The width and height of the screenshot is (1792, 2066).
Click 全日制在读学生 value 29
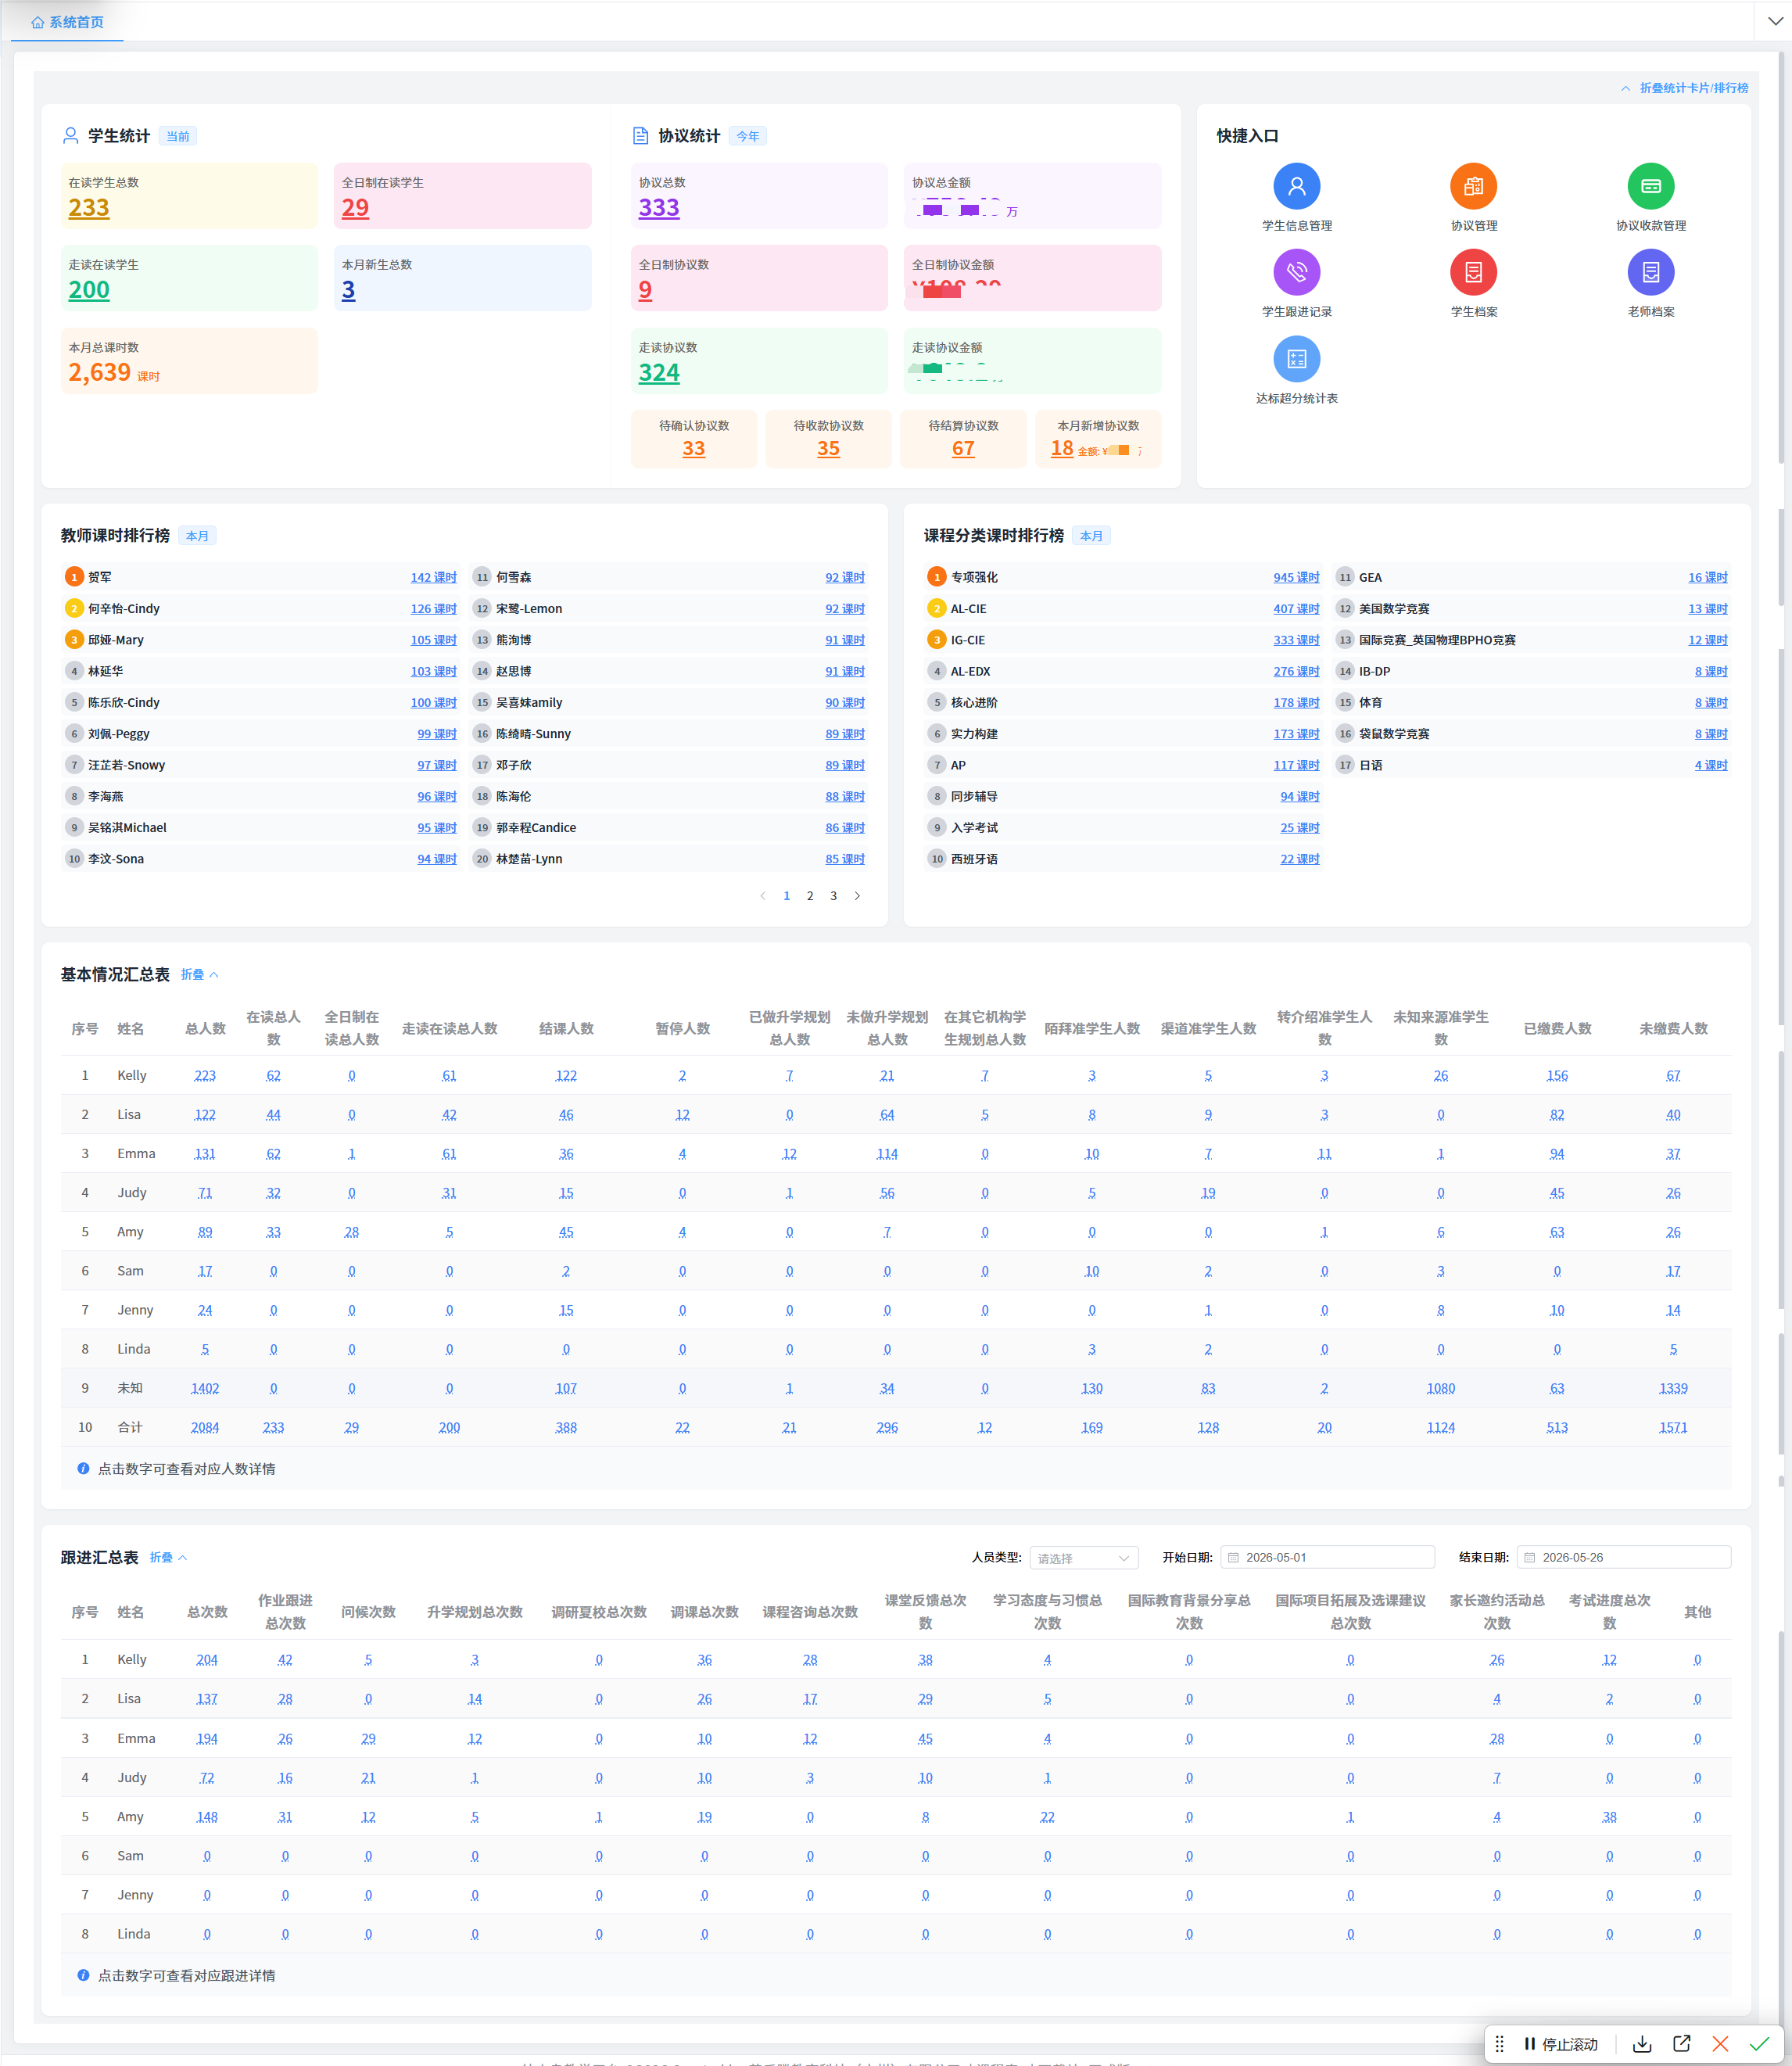355,208
